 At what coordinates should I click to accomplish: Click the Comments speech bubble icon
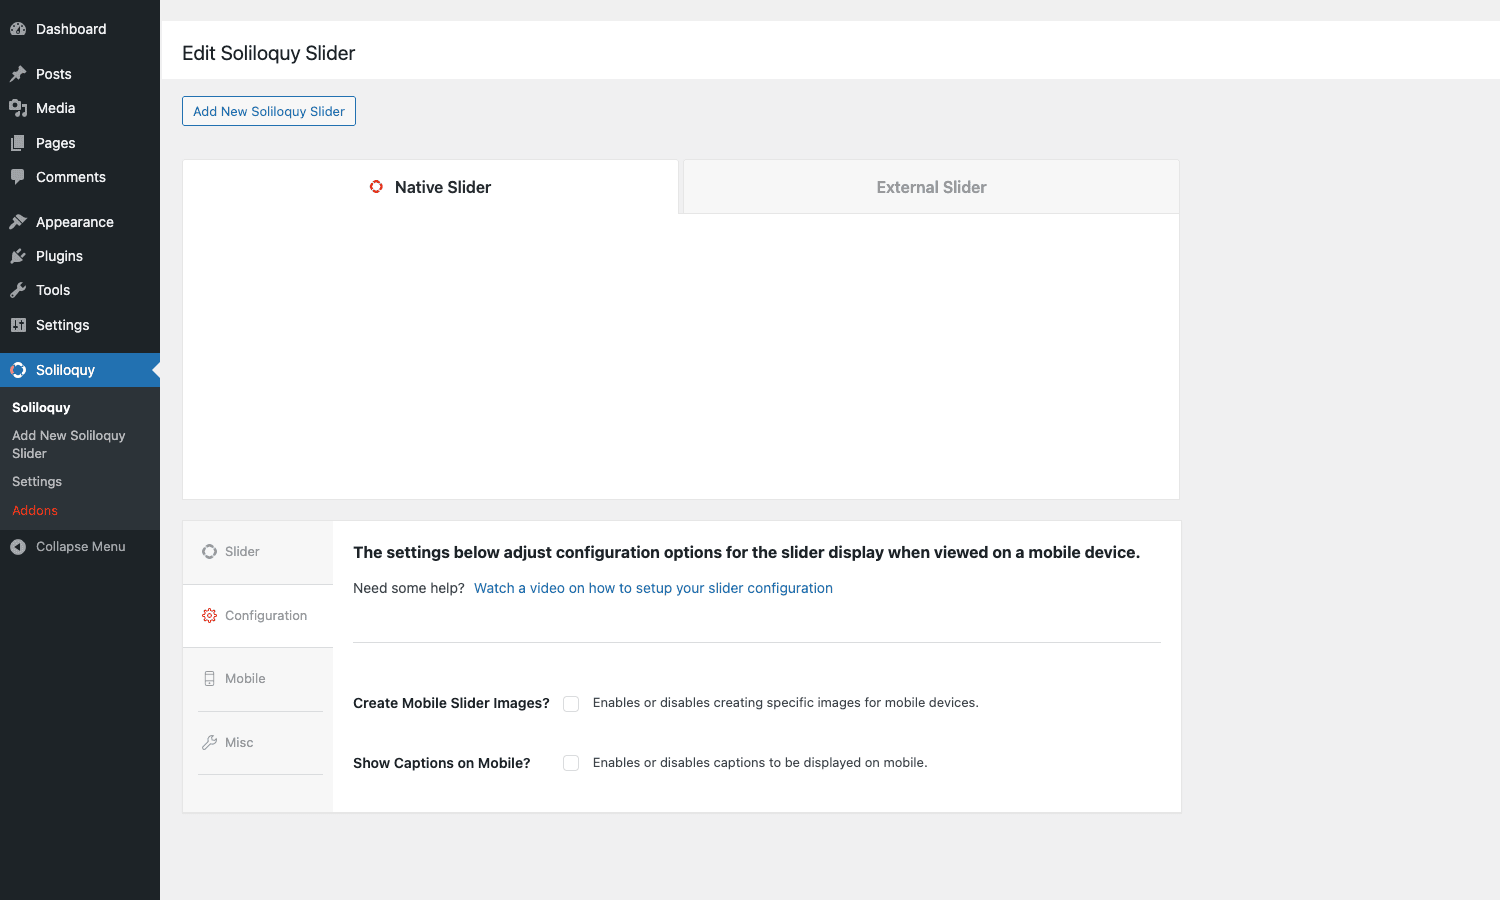[18, 177]
